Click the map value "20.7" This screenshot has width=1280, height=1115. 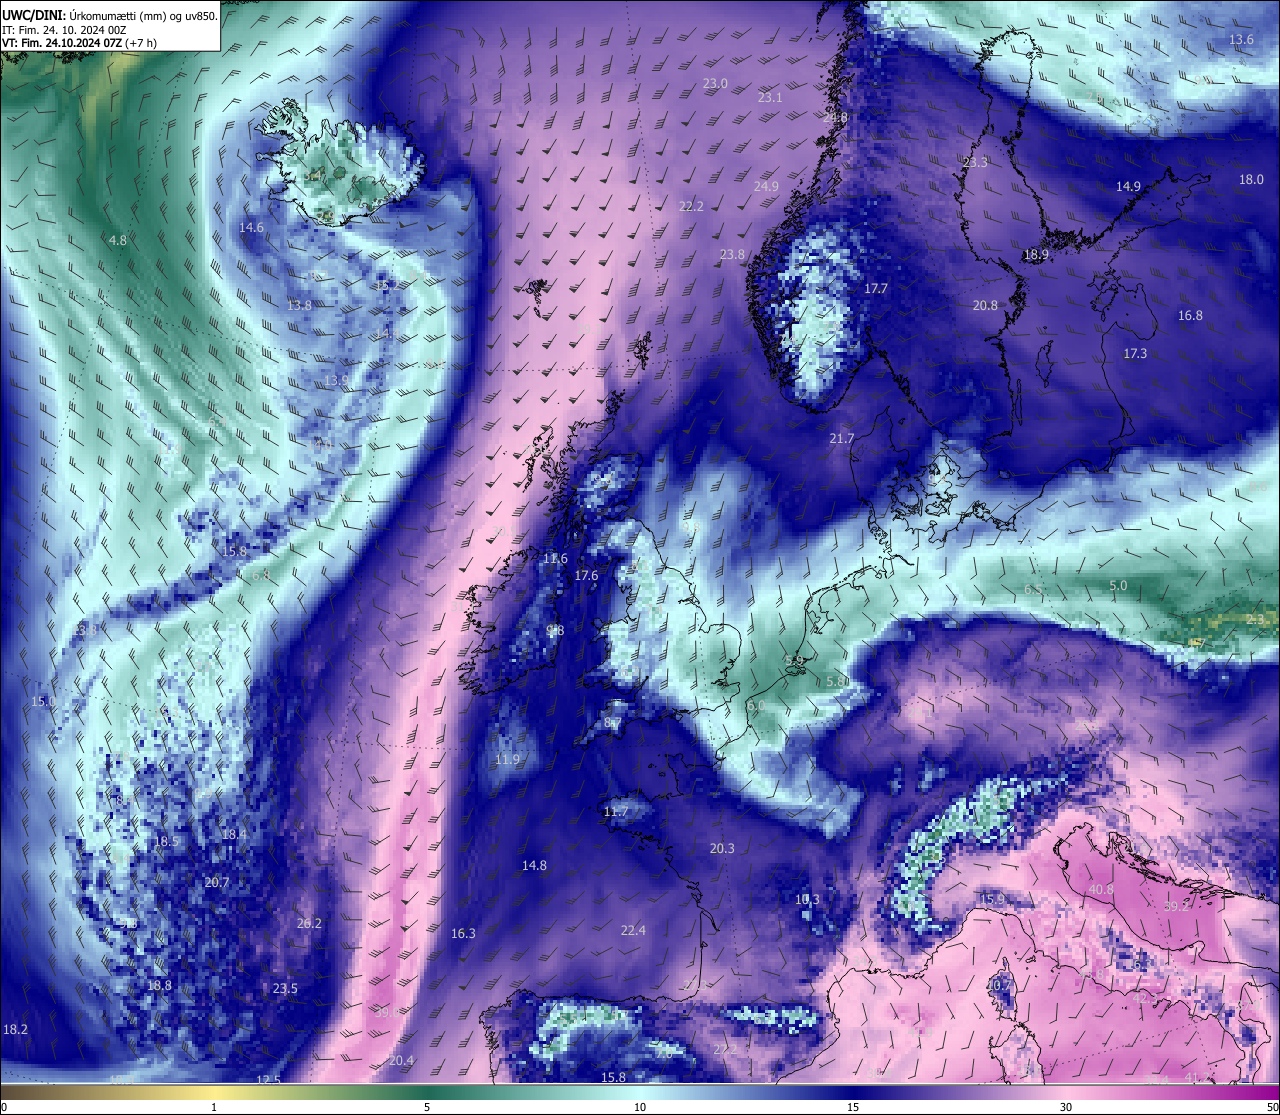(217, 883)
